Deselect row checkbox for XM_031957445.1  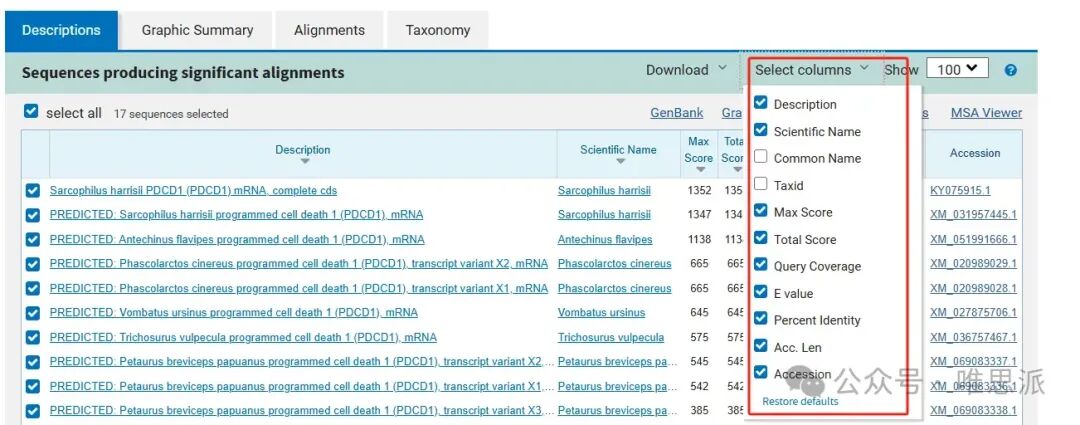pos(32,216)
